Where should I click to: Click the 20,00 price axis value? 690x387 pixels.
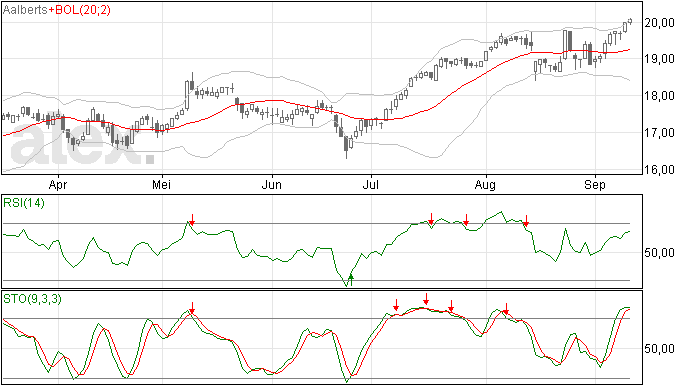click(659, 22)
